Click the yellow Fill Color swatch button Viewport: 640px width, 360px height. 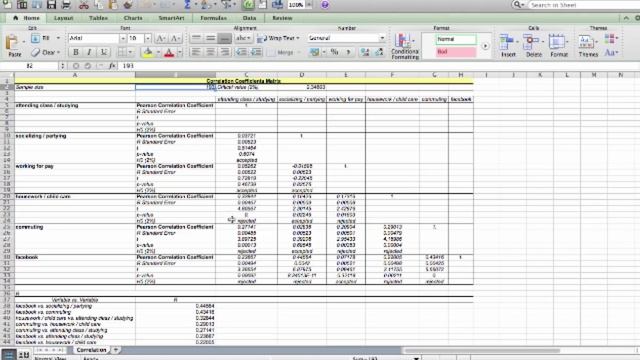pos(148,52)
